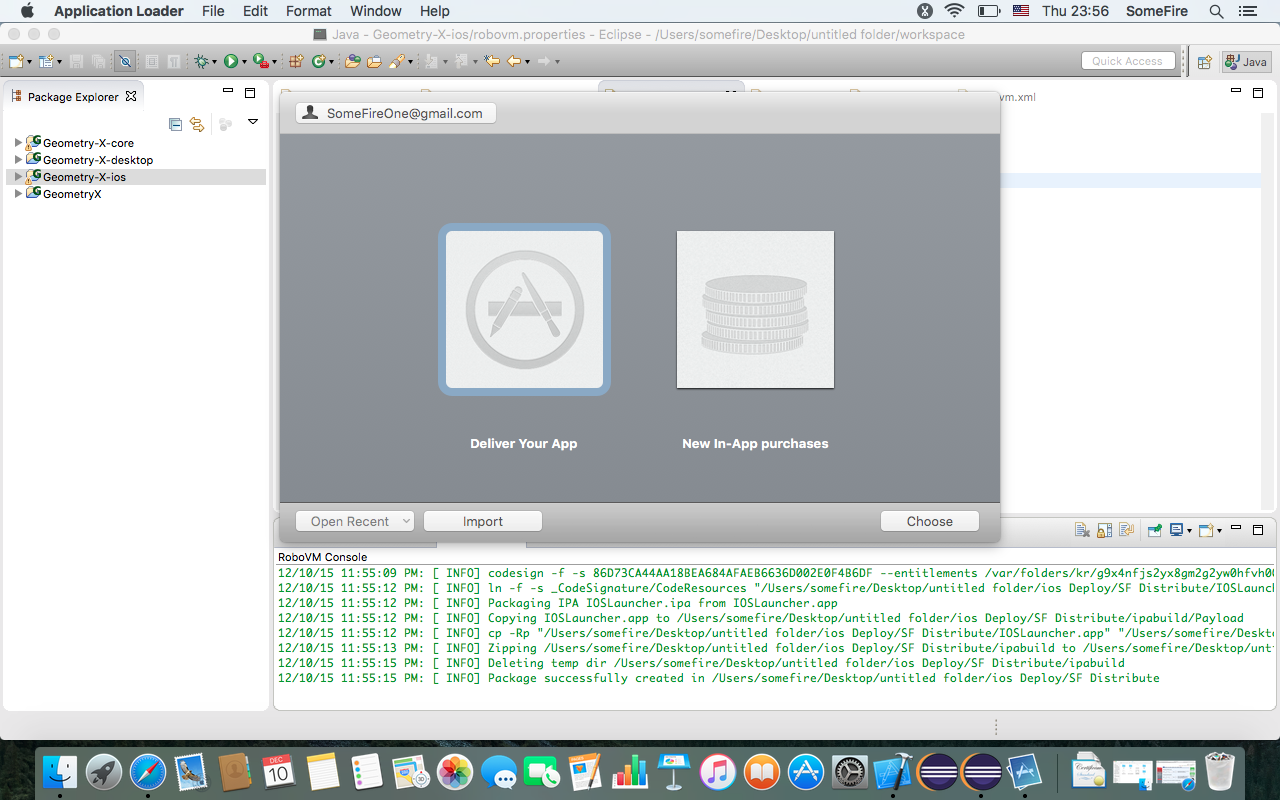The height and width of the screenshot is (800, 1280).
Task: Maximize the RoboVM Console view
Action: 1258,530
